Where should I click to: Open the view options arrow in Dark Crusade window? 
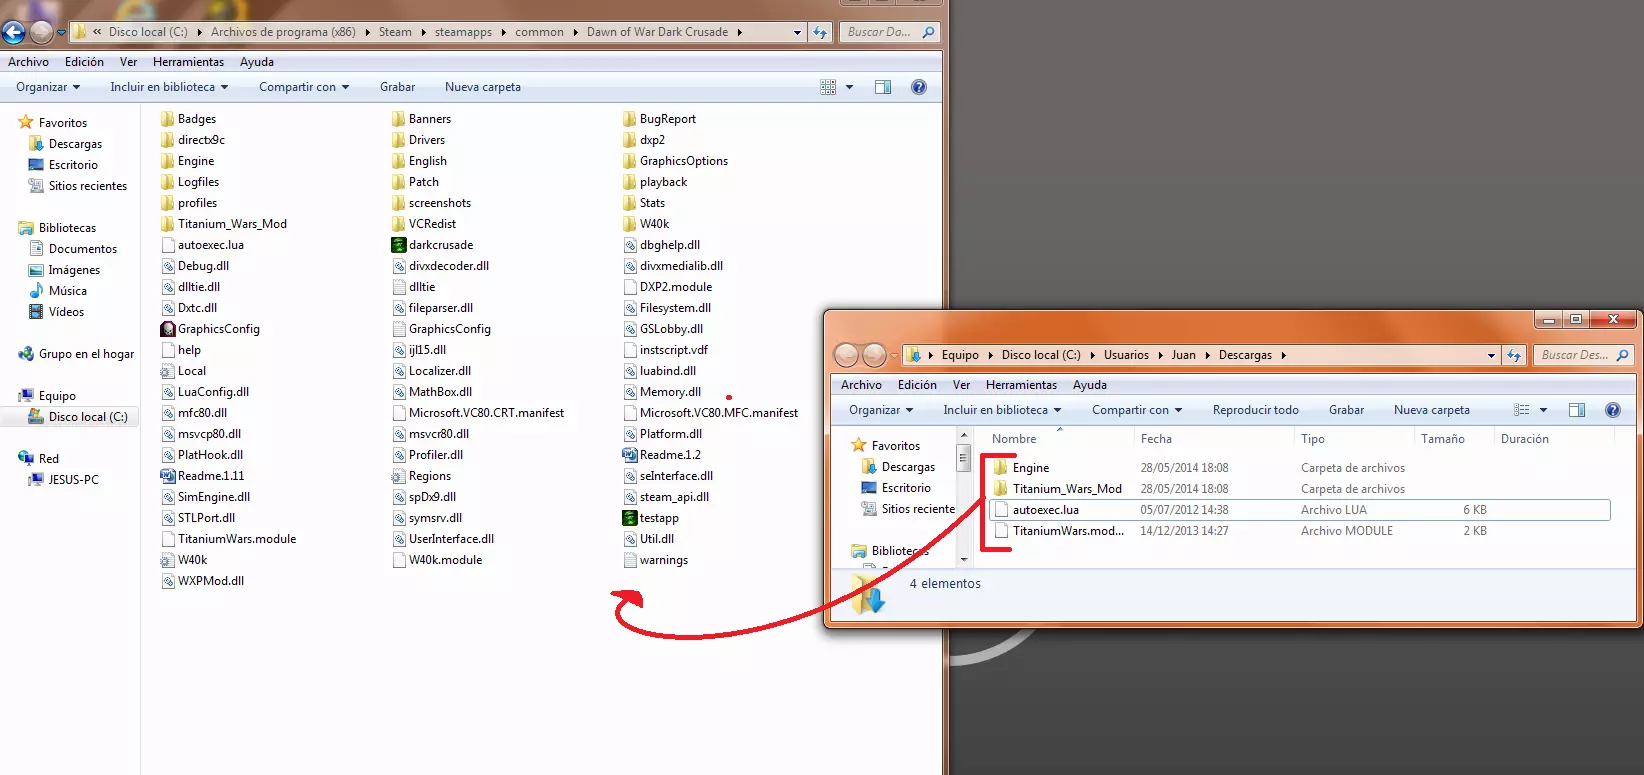coord(850,87)
